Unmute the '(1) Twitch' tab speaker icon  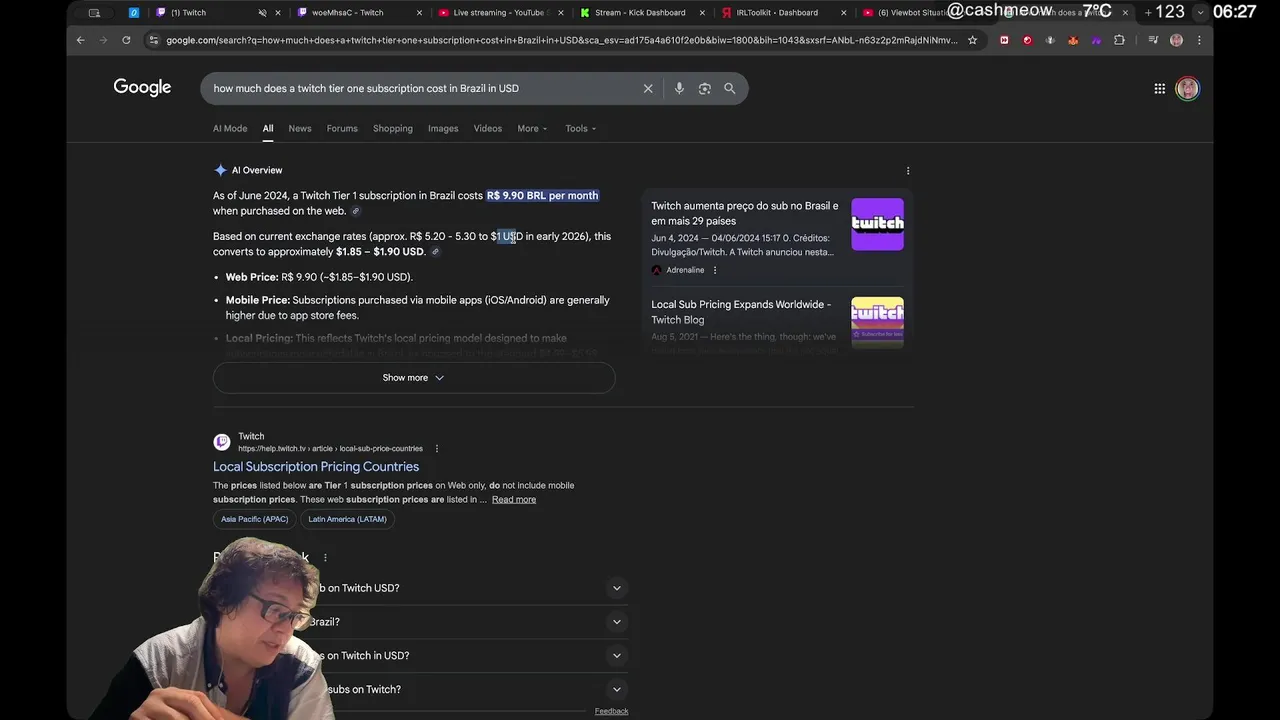click(262, 13)
